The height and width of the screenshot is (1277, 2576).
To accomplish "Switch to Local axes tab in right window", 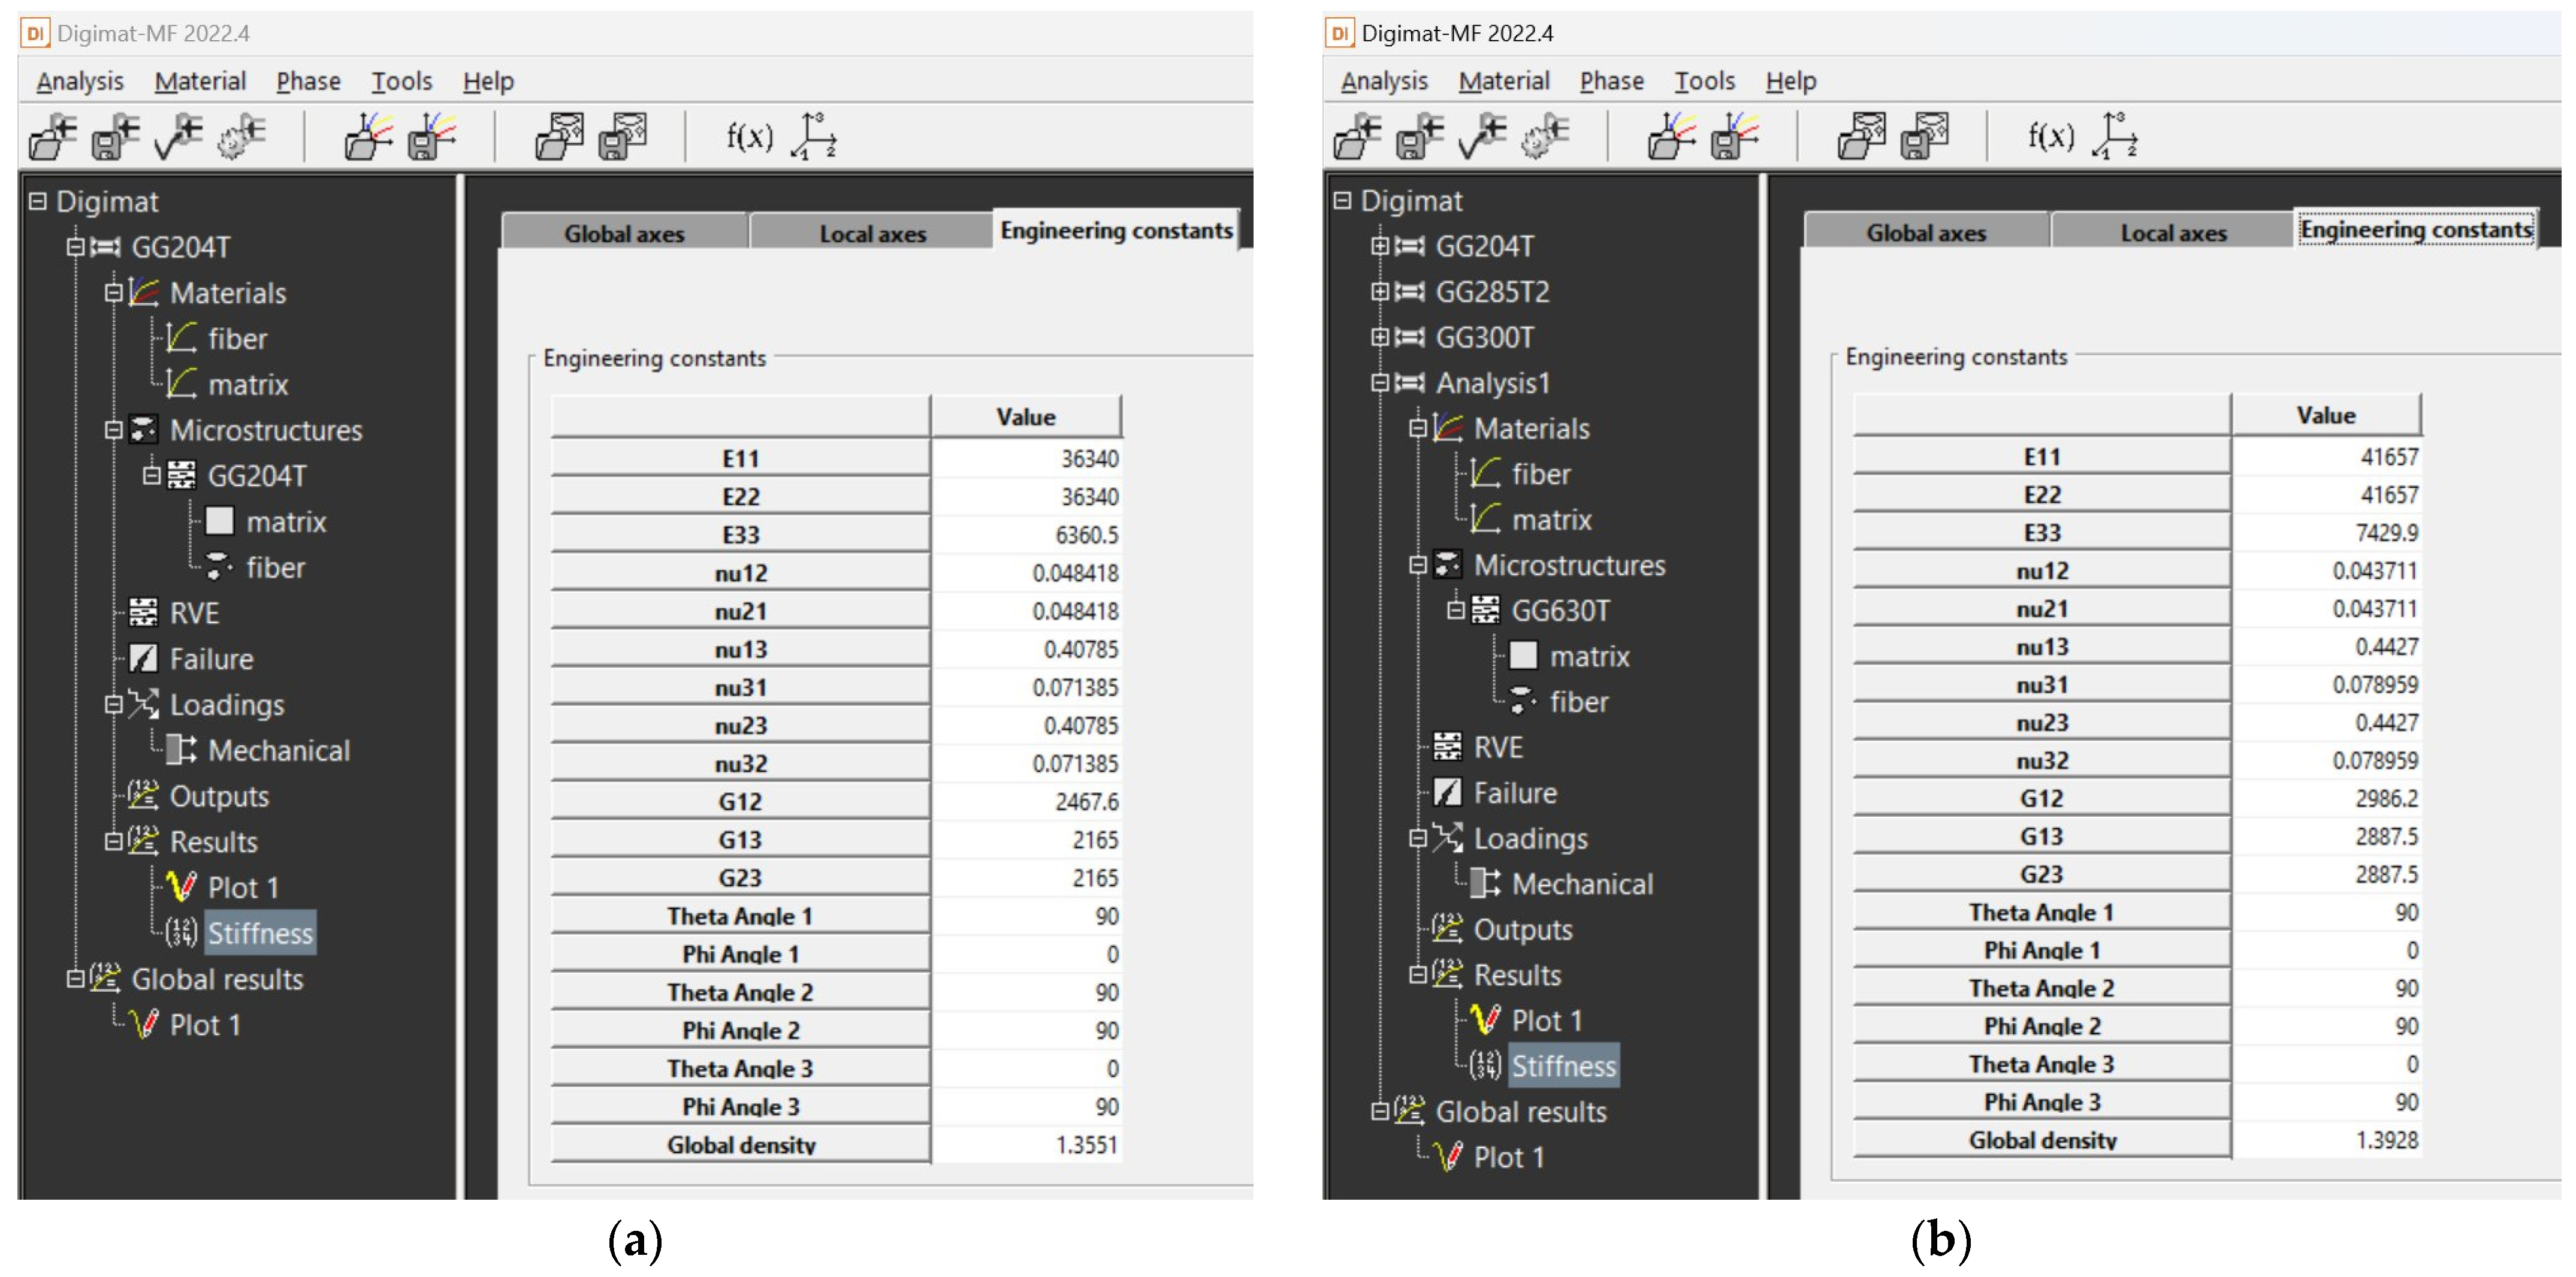I will pyautogui.click(x=2173, y=232).
